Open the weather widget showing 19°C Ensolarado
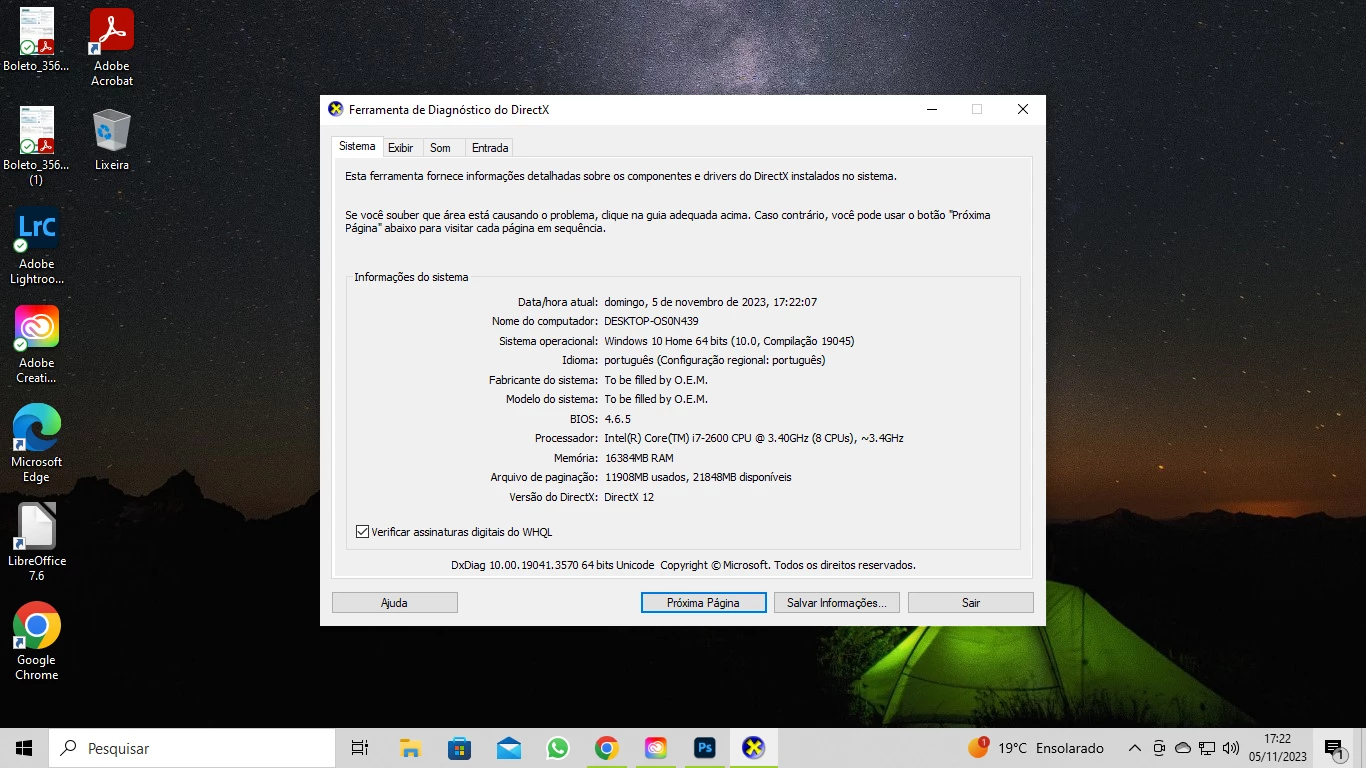The width and height of the screenshot is (1366, 768). [x=1036, y=748]
